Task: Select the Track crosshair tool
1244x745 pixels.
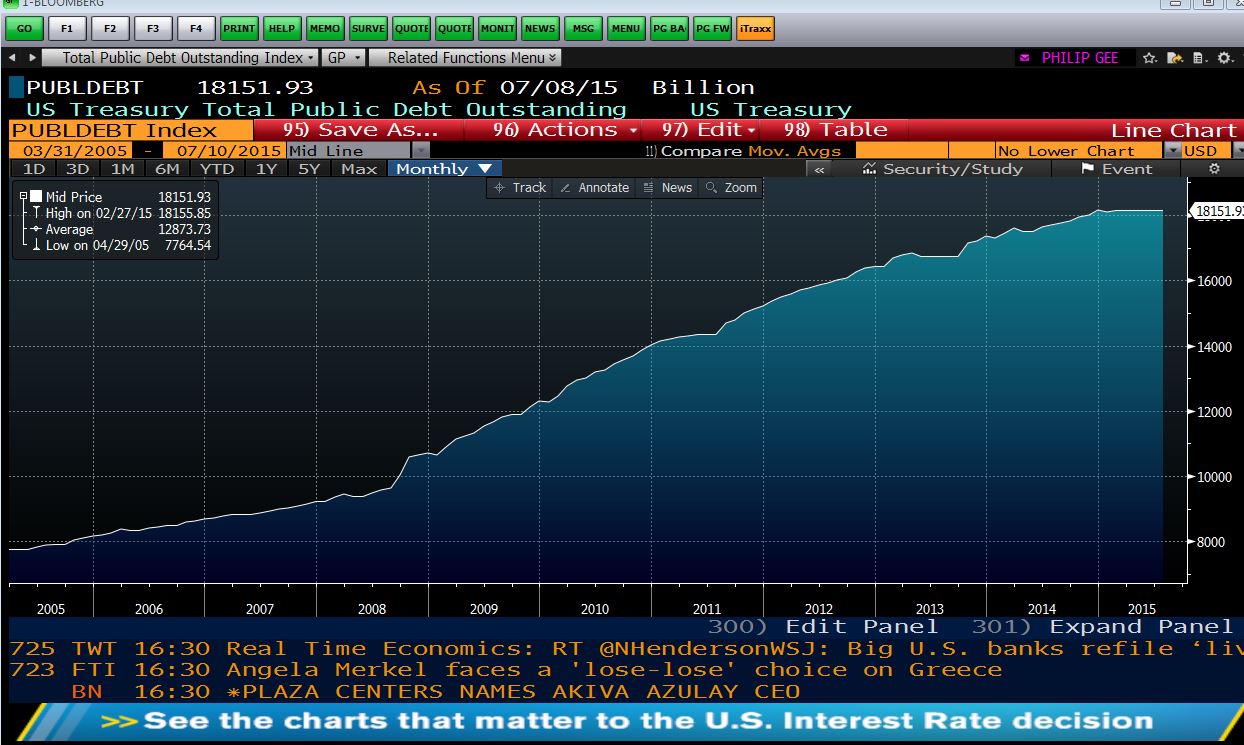Action: (x=520, y=188)
